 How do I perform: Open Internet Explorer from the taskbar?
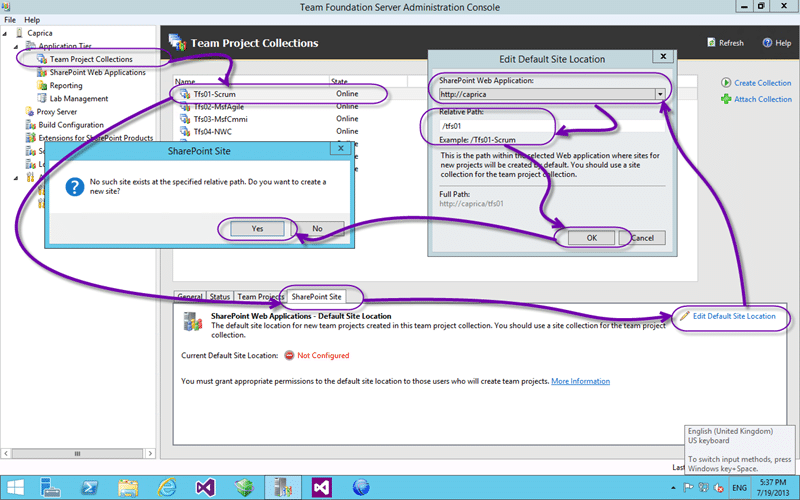(x=167, y=488)
